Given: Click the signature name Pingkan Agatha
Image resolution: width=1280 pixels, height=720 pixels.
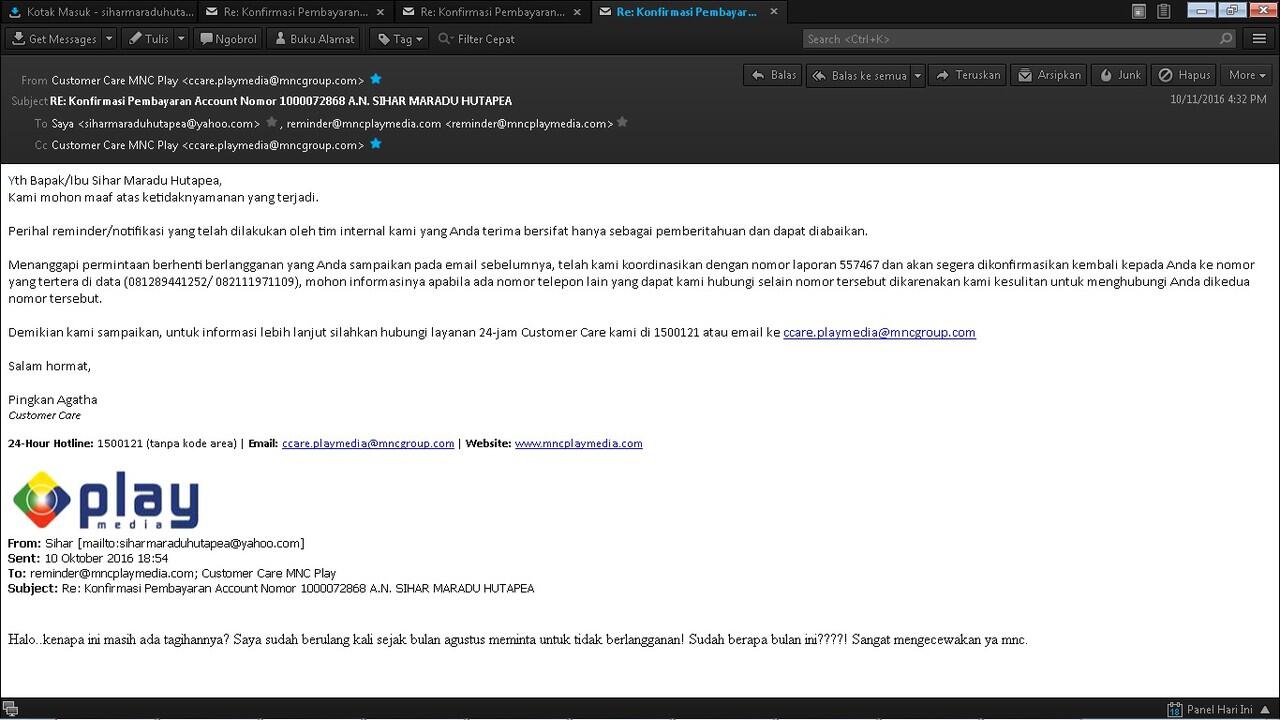Looking at the screenshot, I should pos(53,400).
